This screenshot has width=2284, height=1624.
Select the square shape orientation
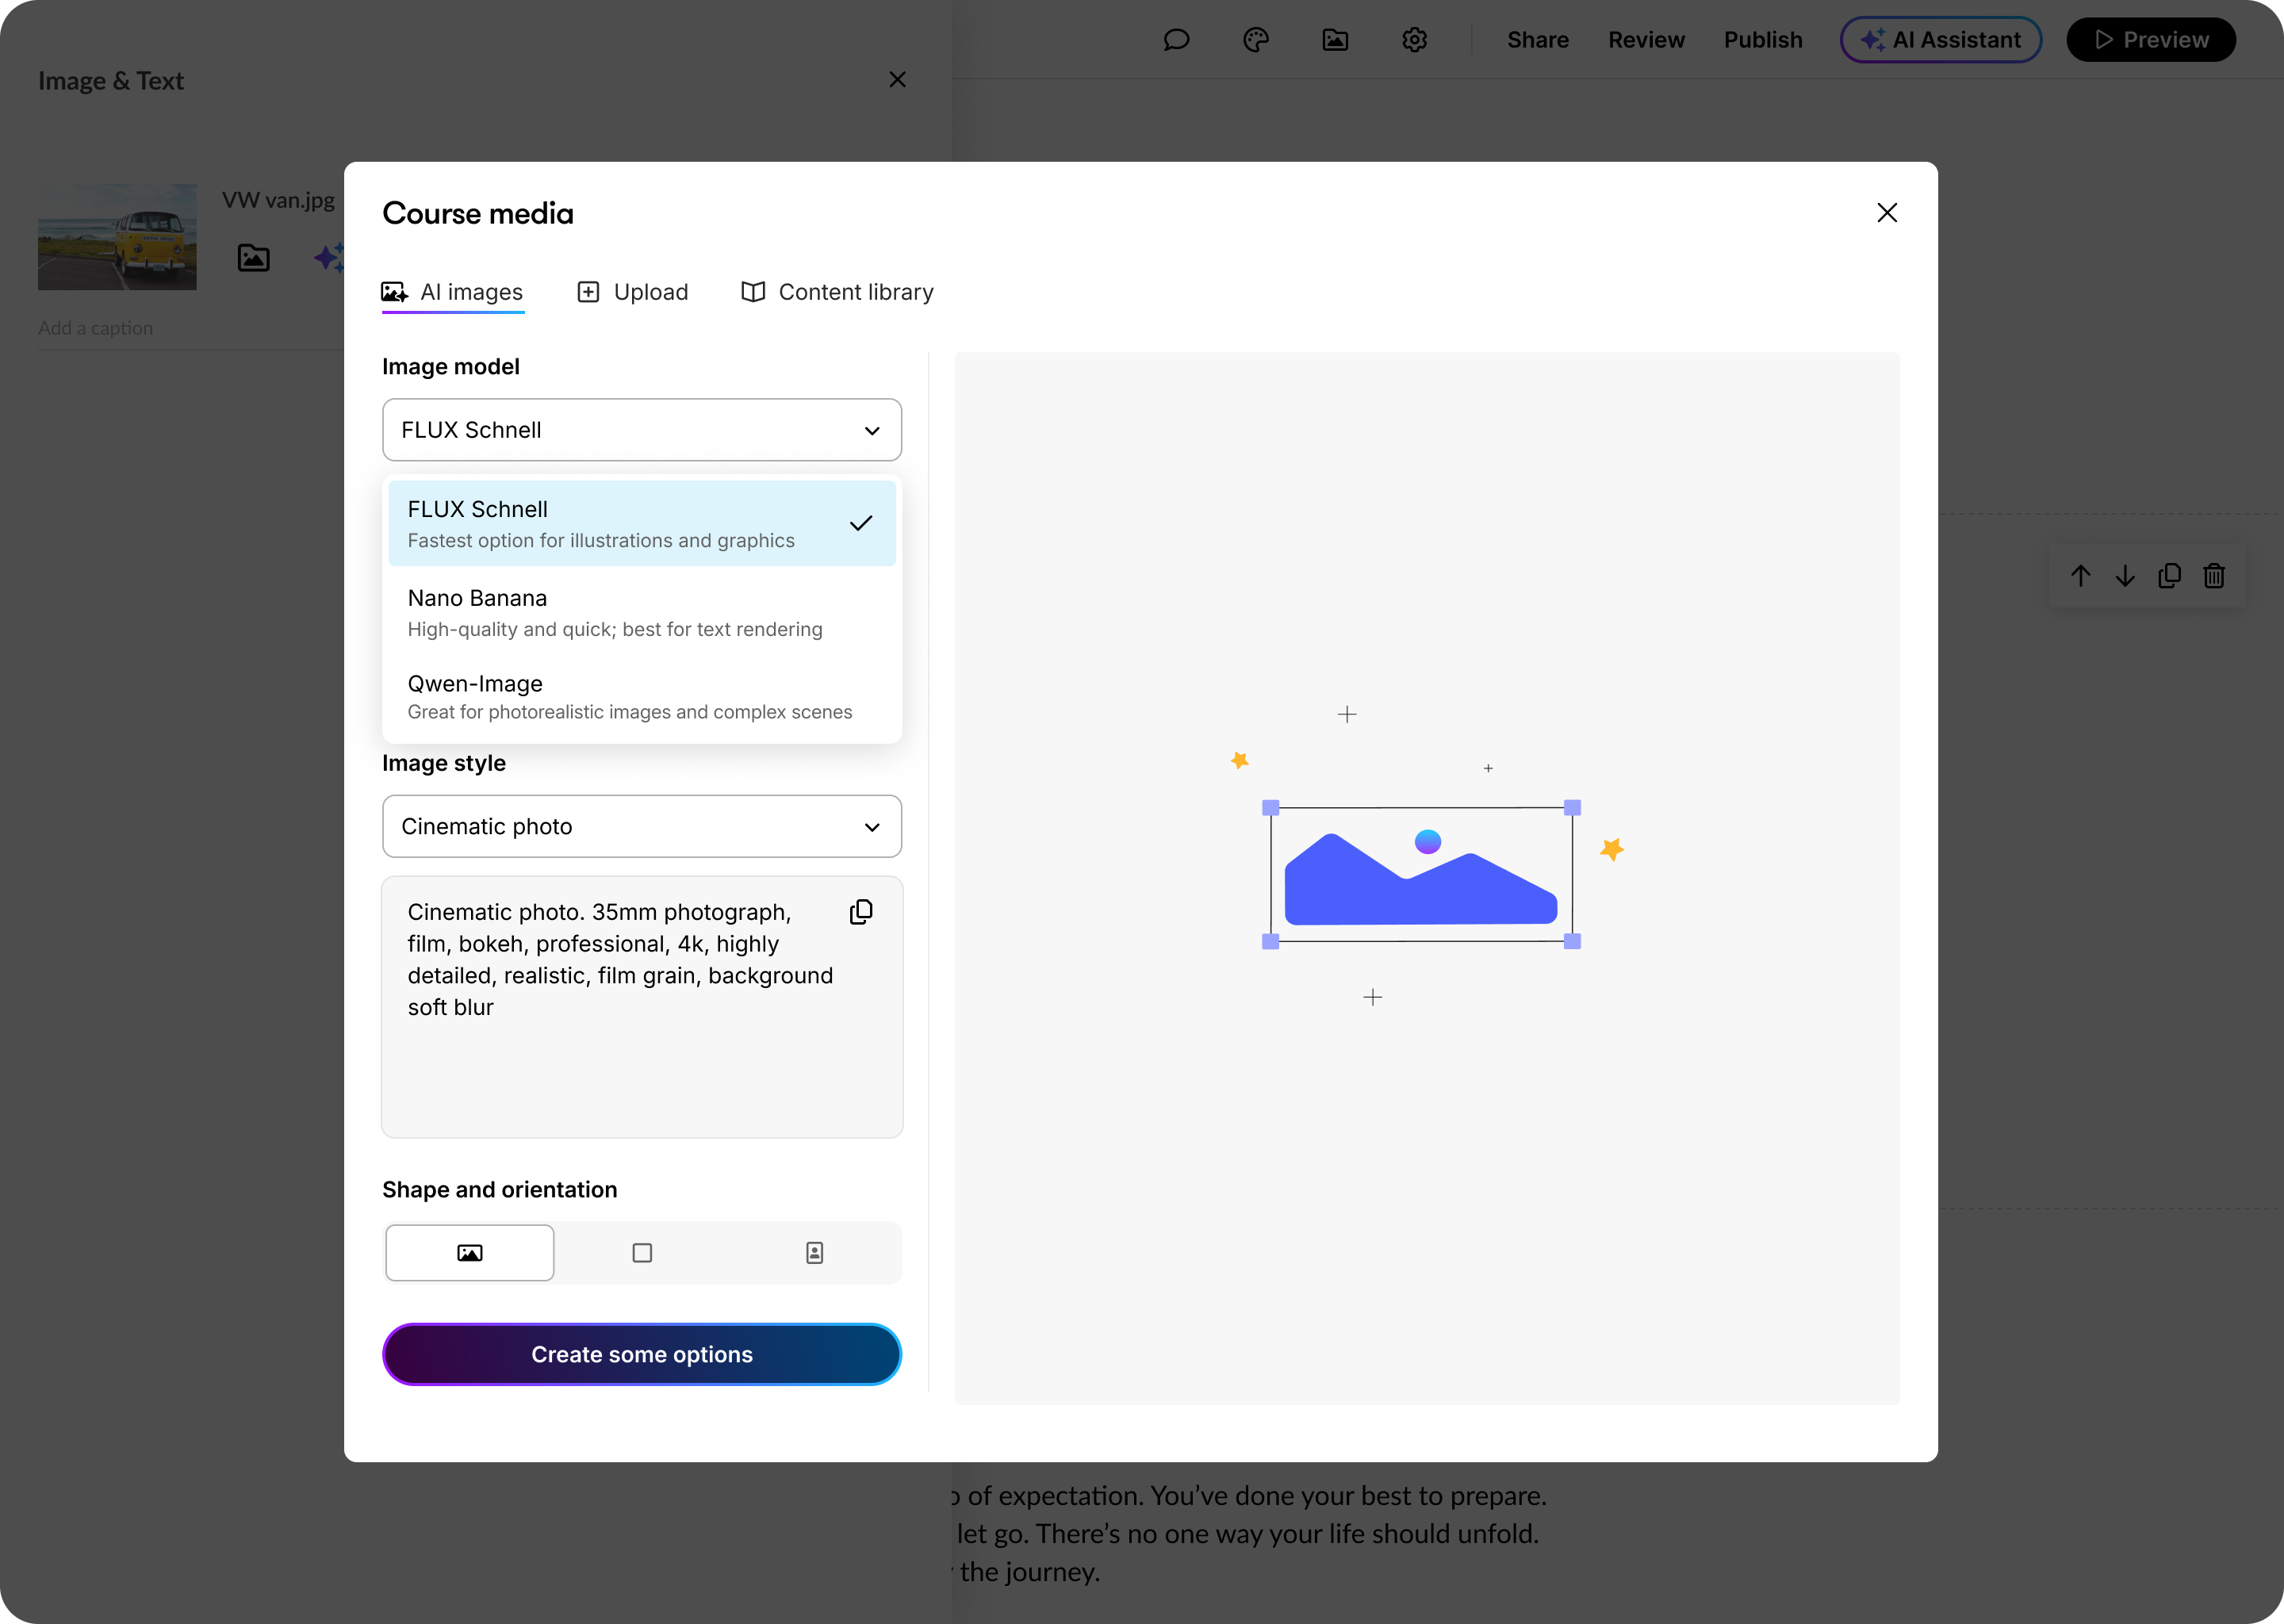coord(642,1252)
